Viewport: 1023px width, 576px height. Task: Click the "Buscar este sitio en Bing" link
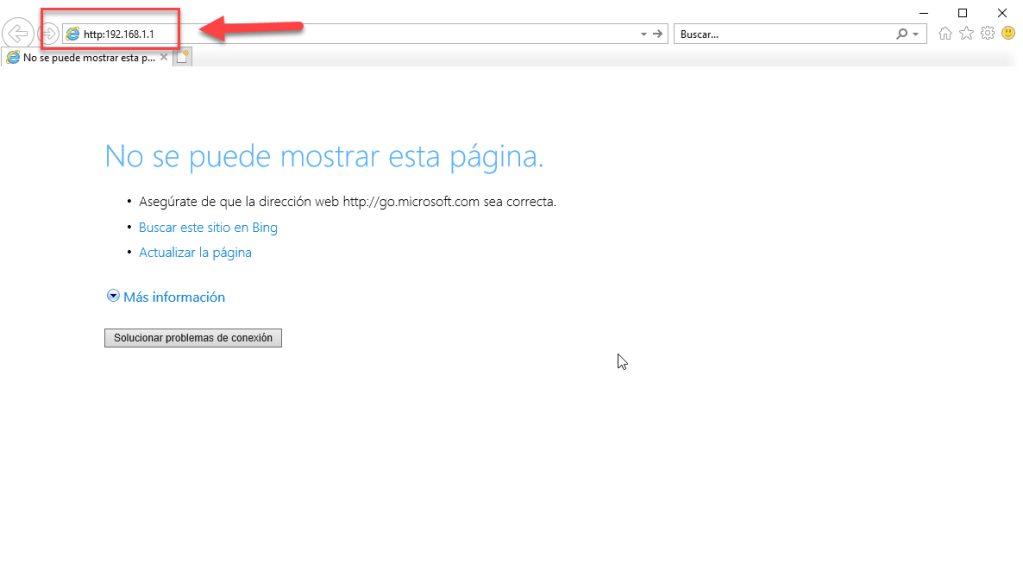click(x=208, y=227)
